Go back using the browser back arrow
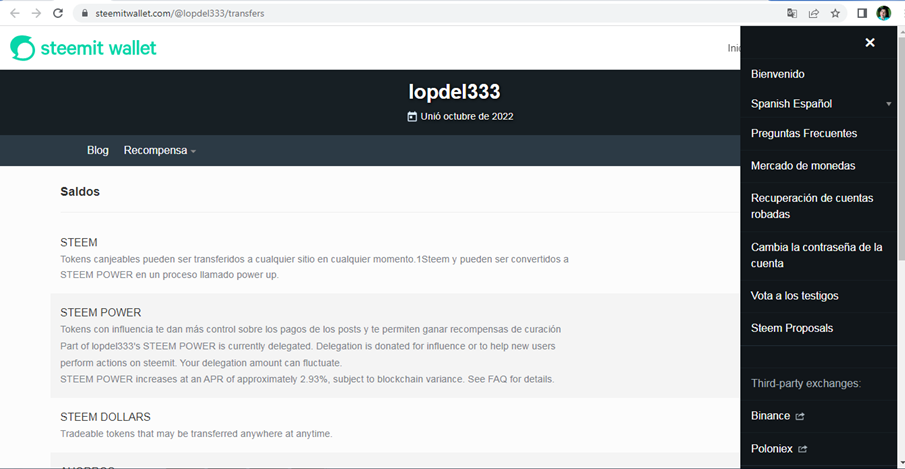This screenshot has width=905, height=469. [x=15, y=13]
